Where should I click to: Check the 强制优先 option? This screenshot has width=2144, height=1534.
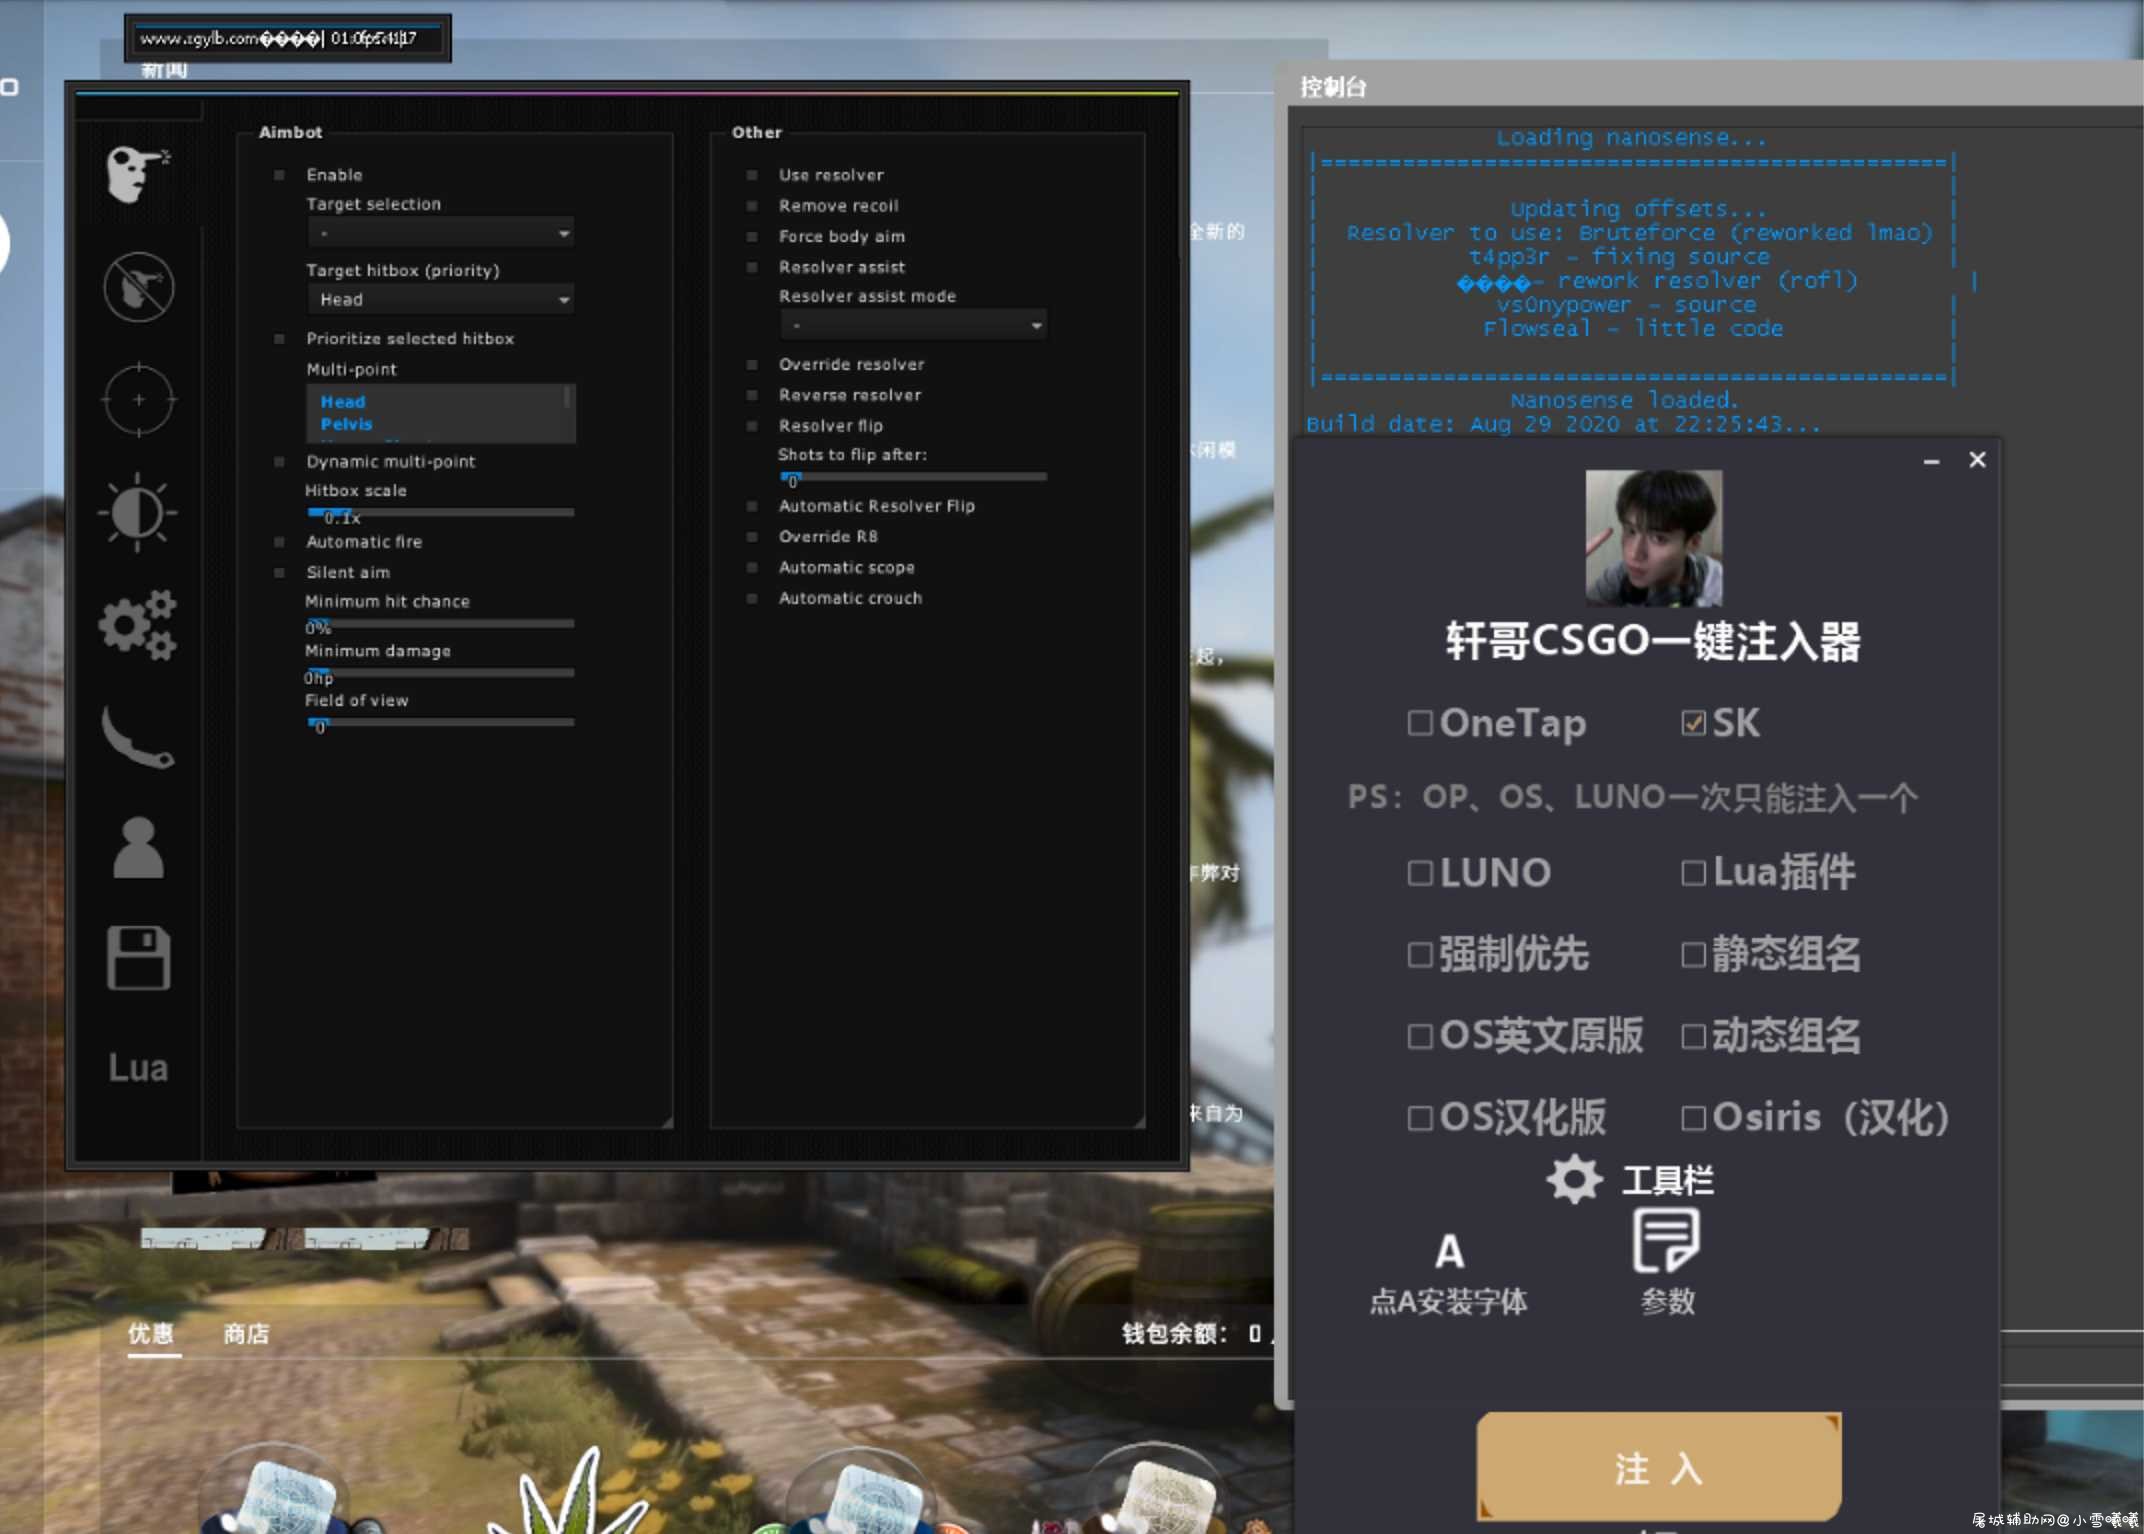(x=1419, y=955)
